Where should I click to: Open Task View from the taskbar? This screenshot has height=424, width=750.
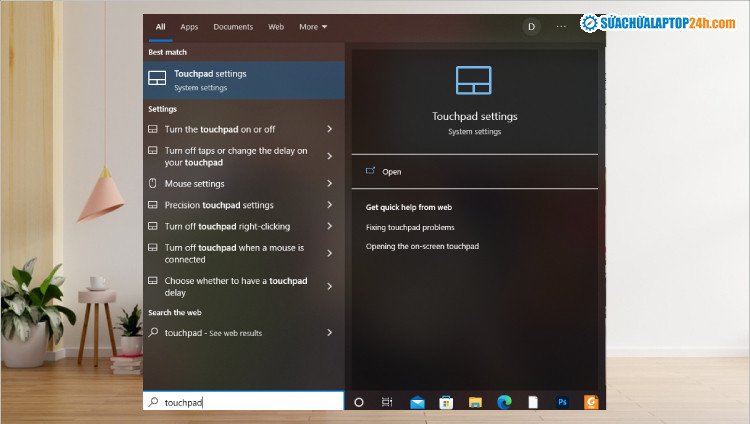coord(387,402)
